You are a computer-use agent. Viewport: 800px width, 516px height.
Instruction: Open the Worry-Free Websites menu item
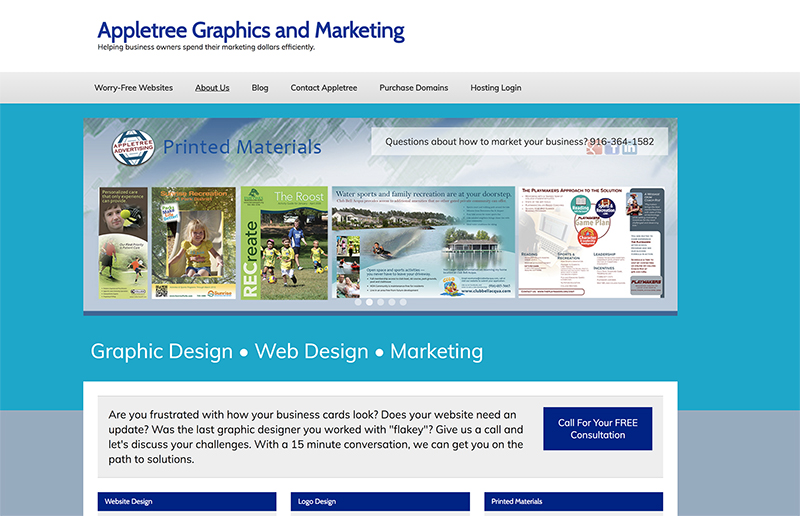pyautogui.click(x=134, y=88)
